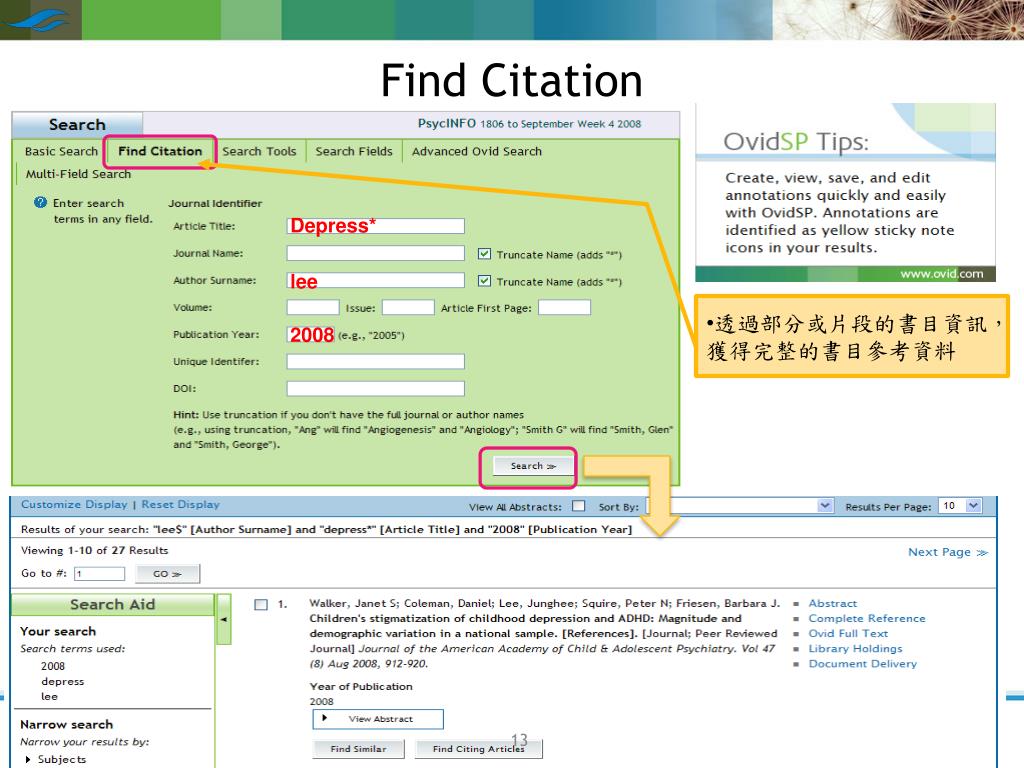Click the logo icon in header corner
Viewport: 1024px width, 768px height.
(38, 20)
